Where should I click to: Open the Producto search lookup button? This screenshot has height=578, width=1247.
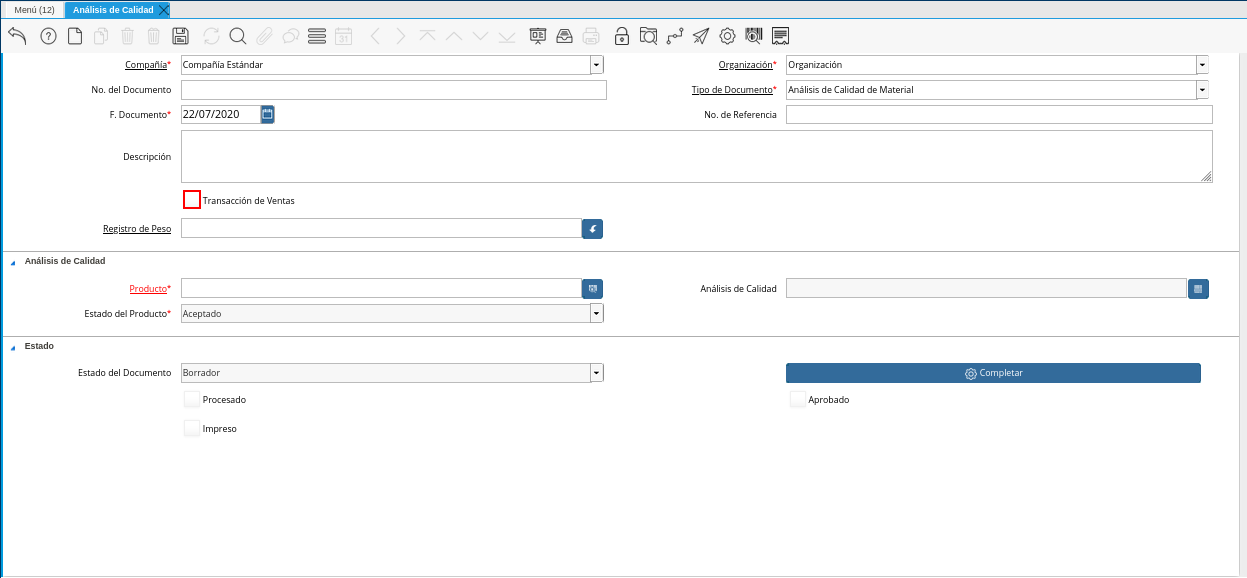(593, 288)
